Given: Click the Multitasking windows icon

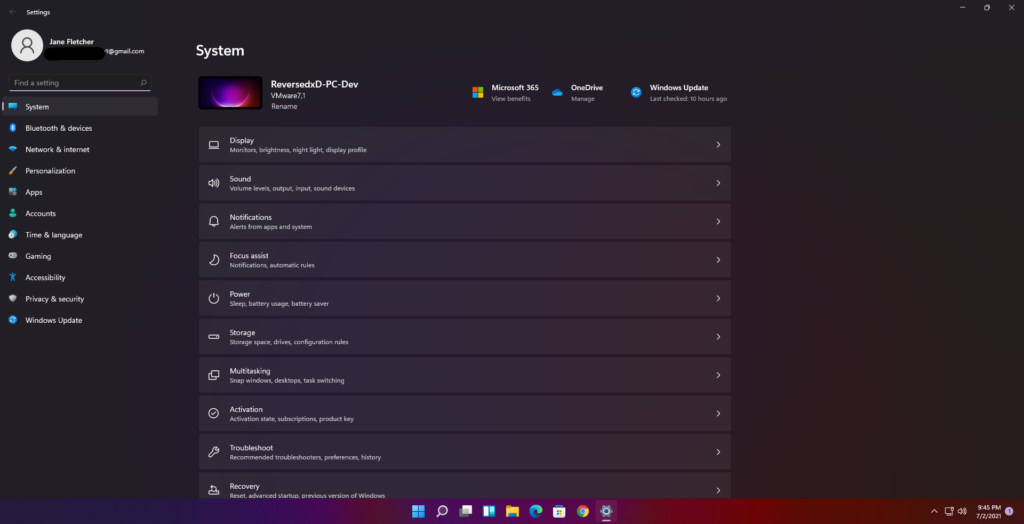Looking at the screenshot, I should pyautogui.click(x=214, y=375).
